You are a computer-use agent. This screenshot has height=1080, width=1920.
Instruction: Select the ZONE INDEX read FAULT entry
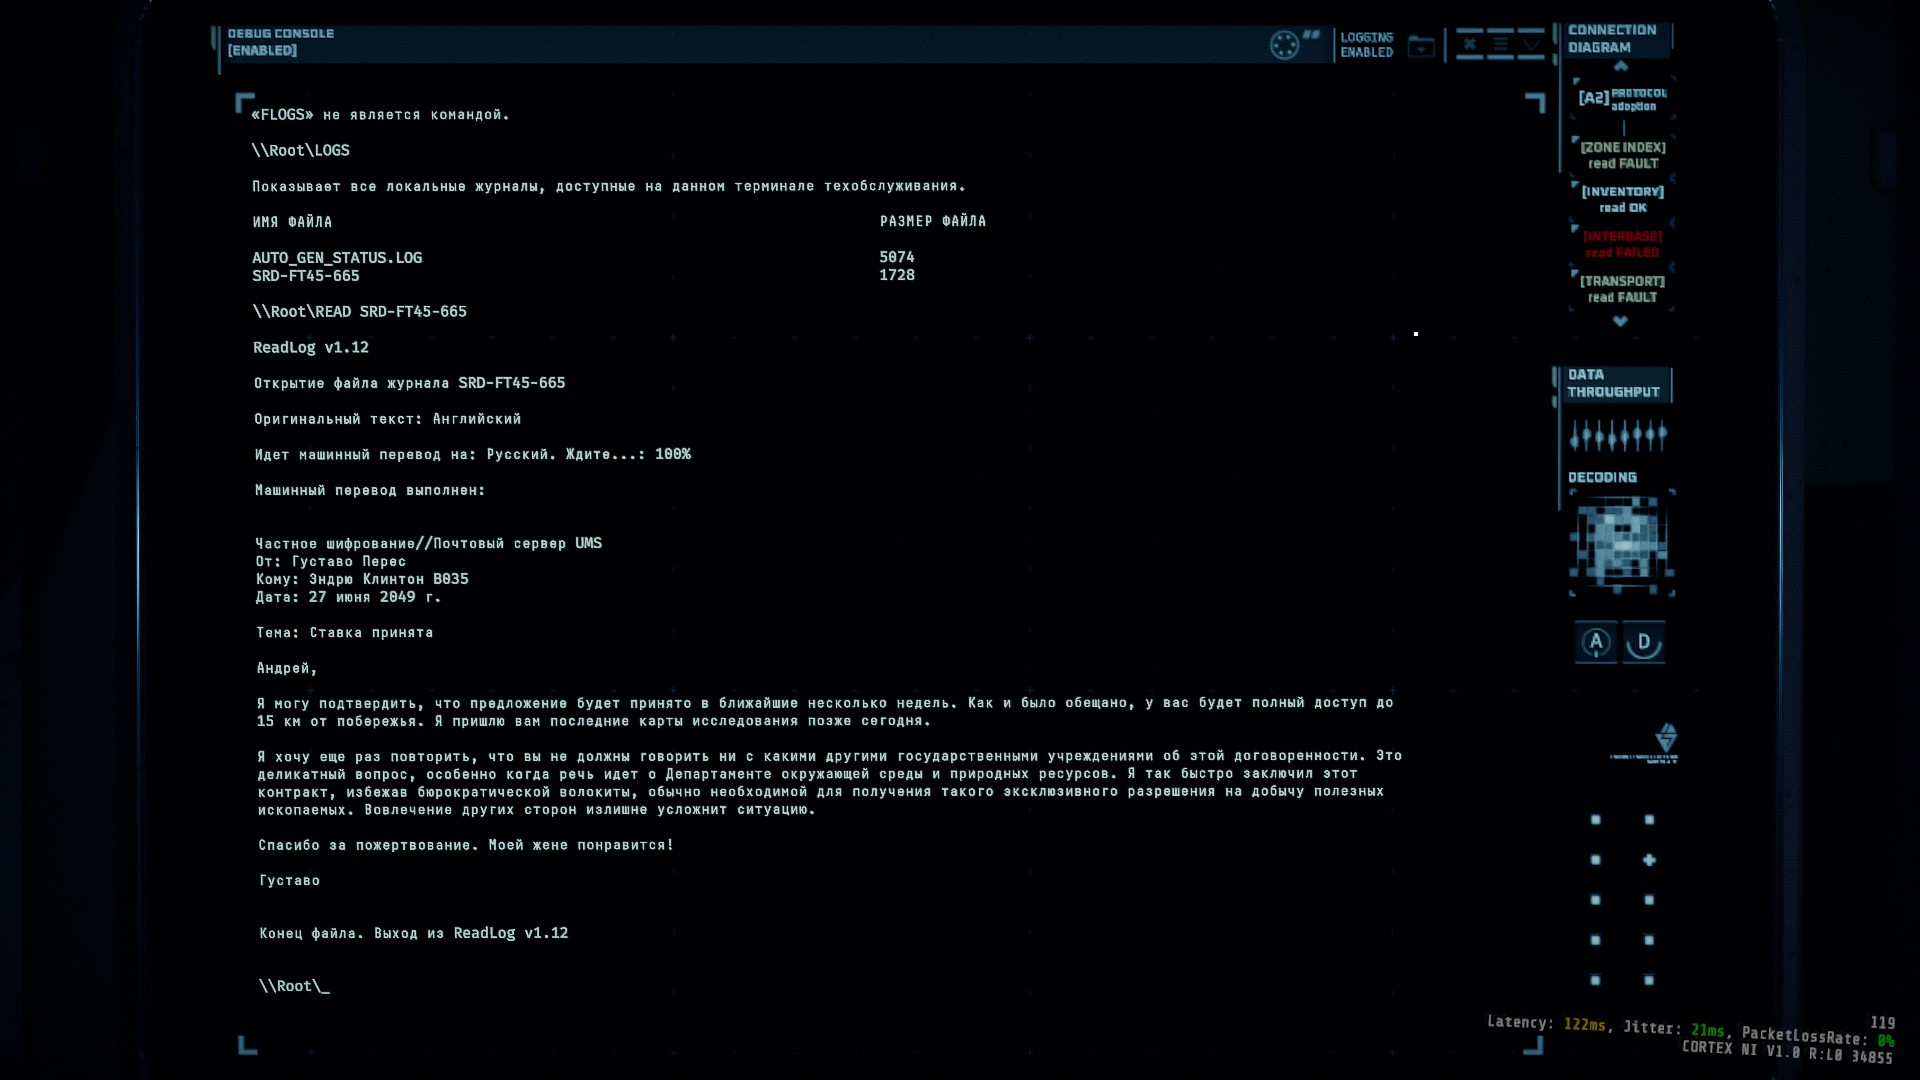pyautogui.click(x=1623, y=155)
